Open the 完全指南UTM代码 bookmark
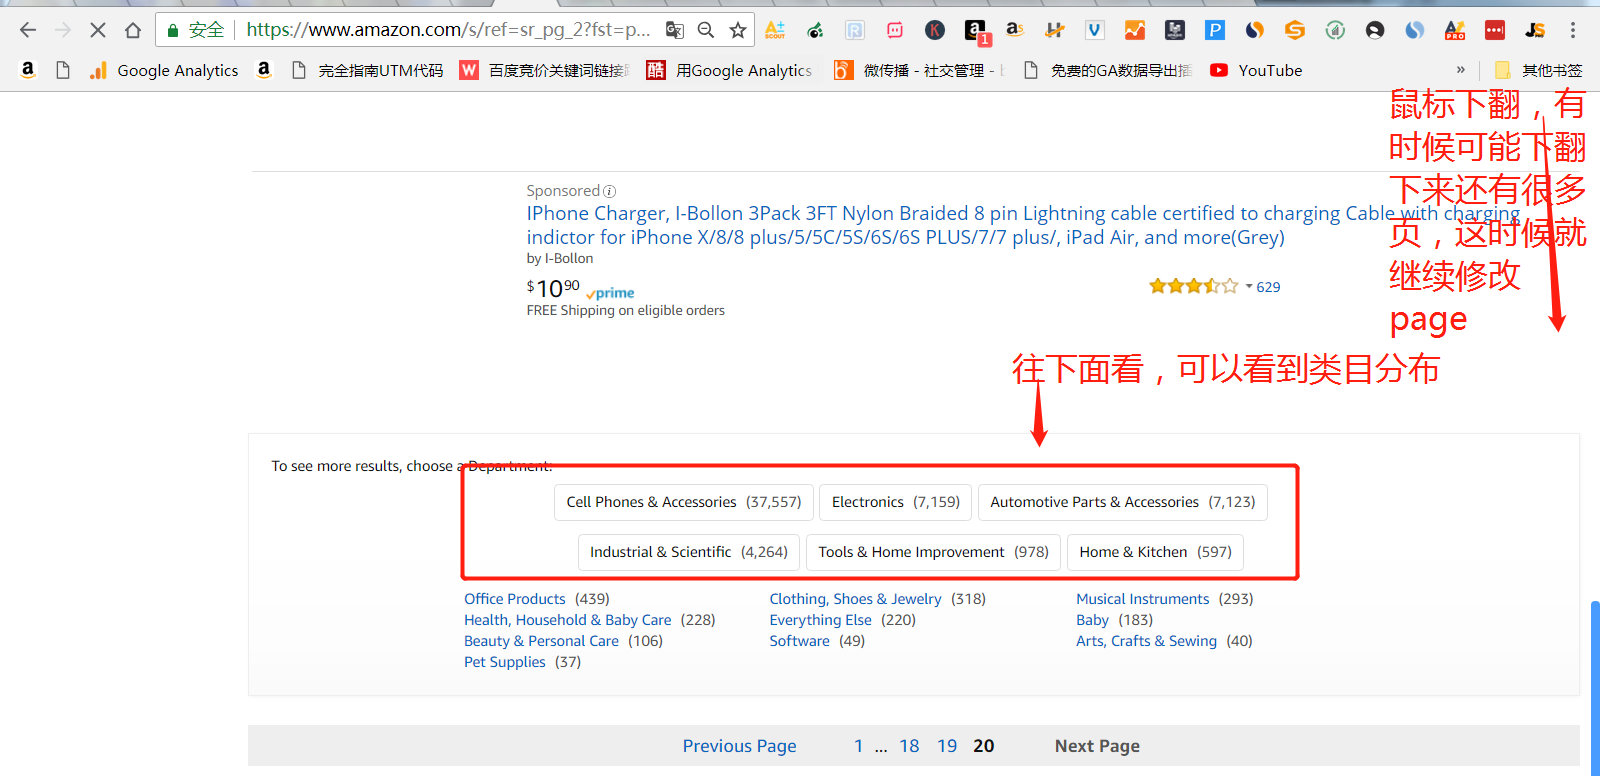Screen dimensions: 1600x776 (x=367, y=70)
